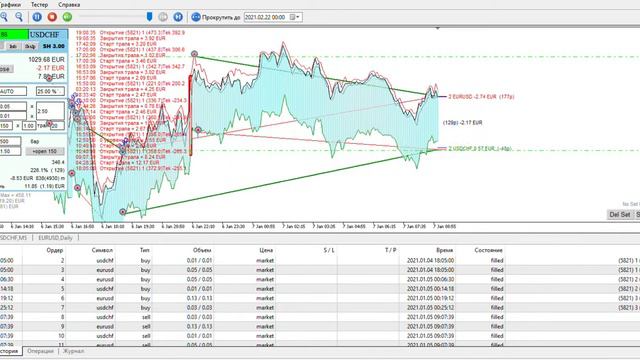Open the Журнал tab
Screen dimensions: 640x360
coord(73,351)
